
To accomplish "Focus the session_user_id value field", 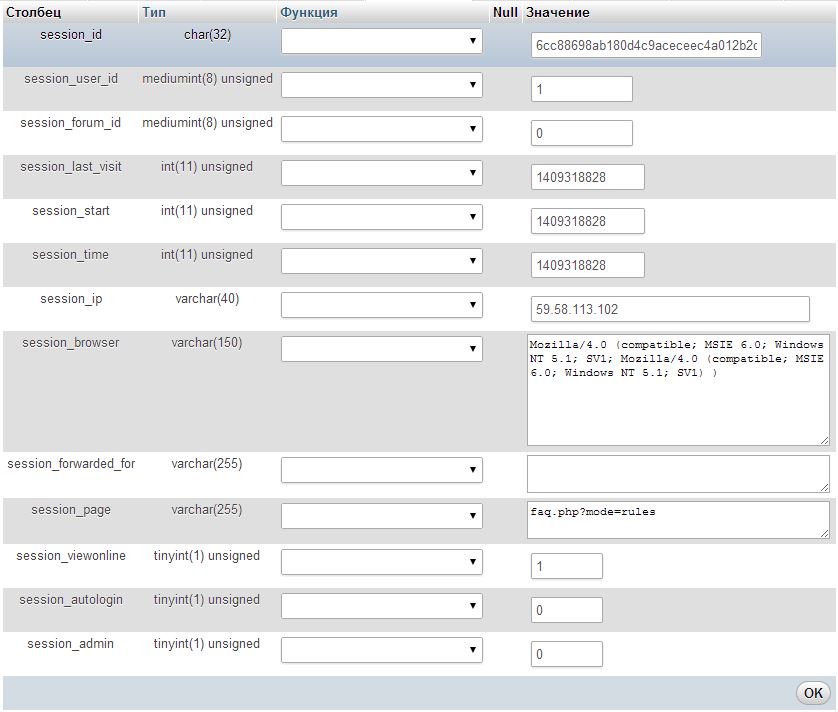I will [581, 89].
